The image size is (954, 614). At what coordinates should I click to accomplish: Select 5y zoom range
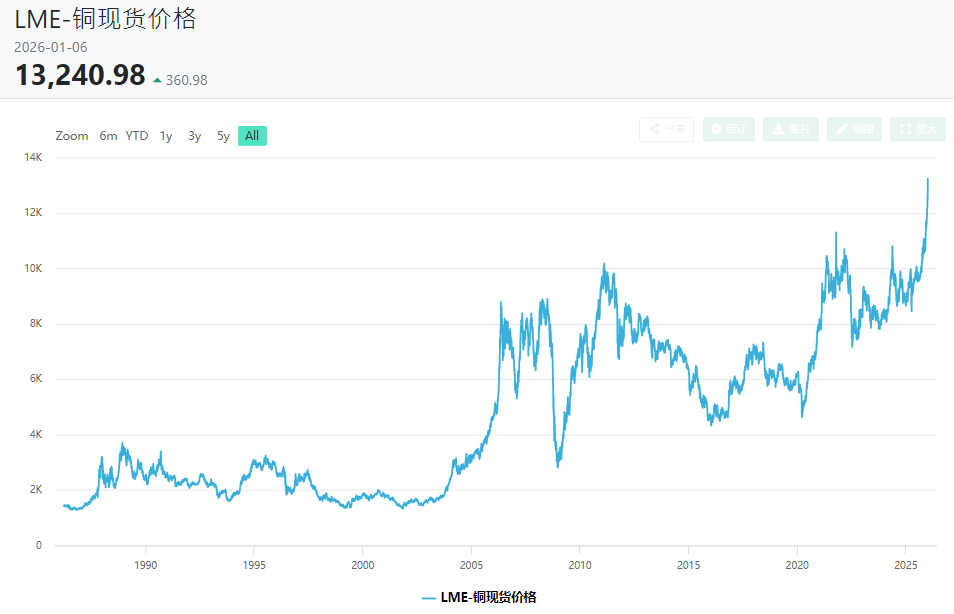click(224, 136)
